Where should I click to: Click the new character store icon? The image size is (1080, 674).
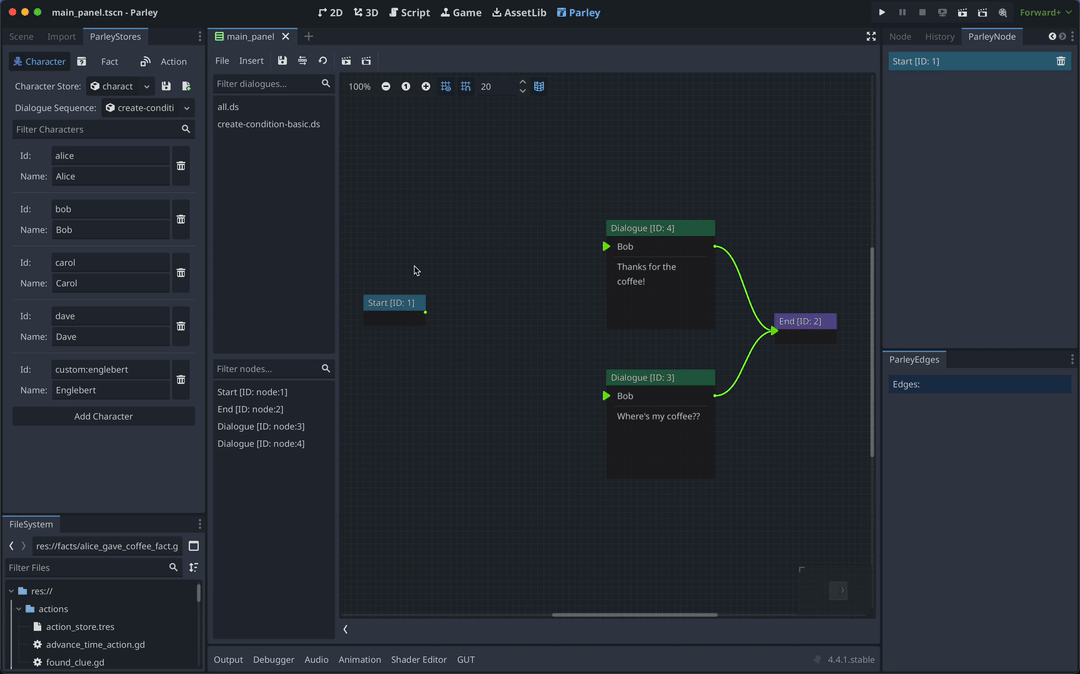[188, 86]
